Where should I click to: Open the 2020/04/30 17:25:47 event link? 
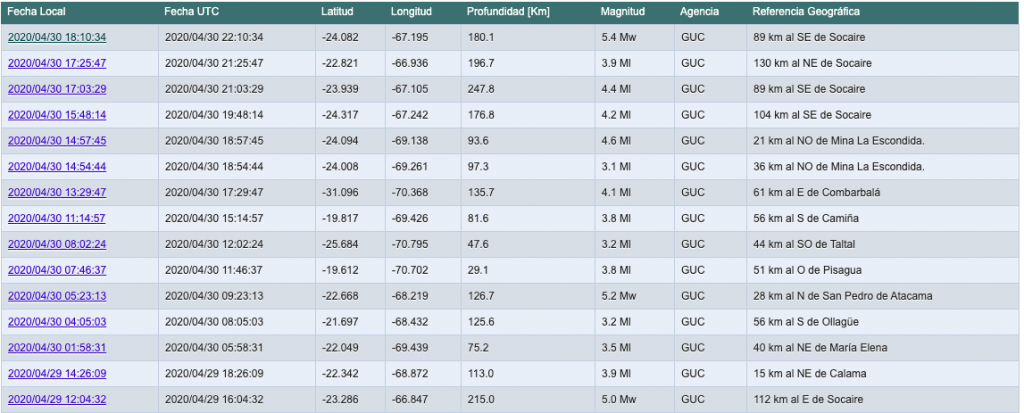coord(57,63)
